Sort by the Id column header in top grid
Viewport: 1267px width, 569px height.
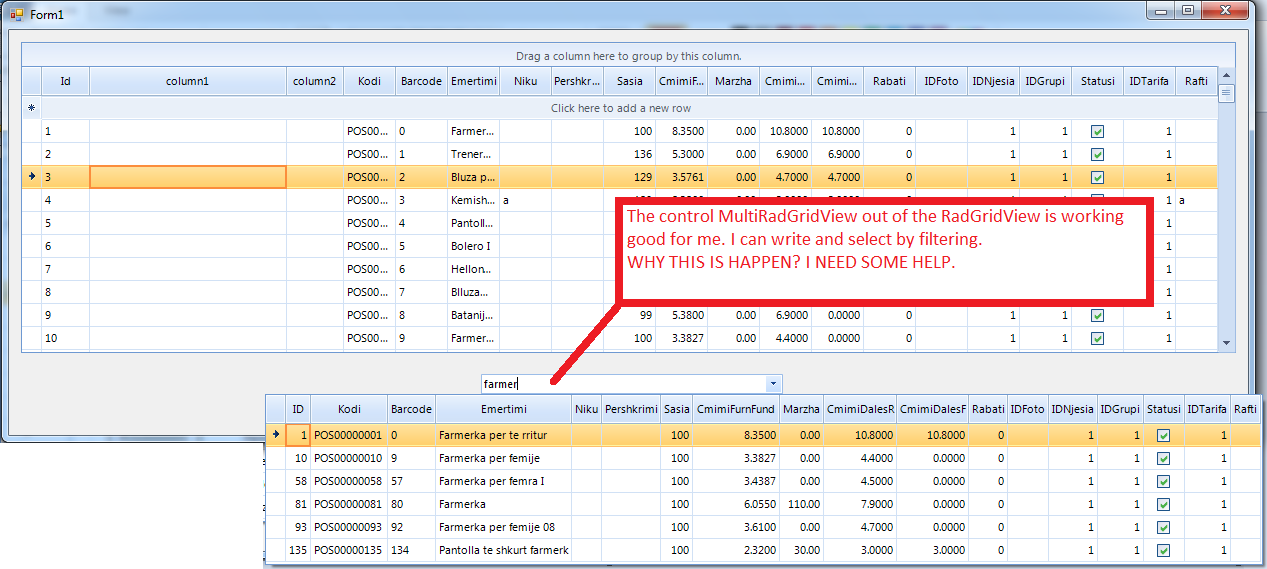65,82
